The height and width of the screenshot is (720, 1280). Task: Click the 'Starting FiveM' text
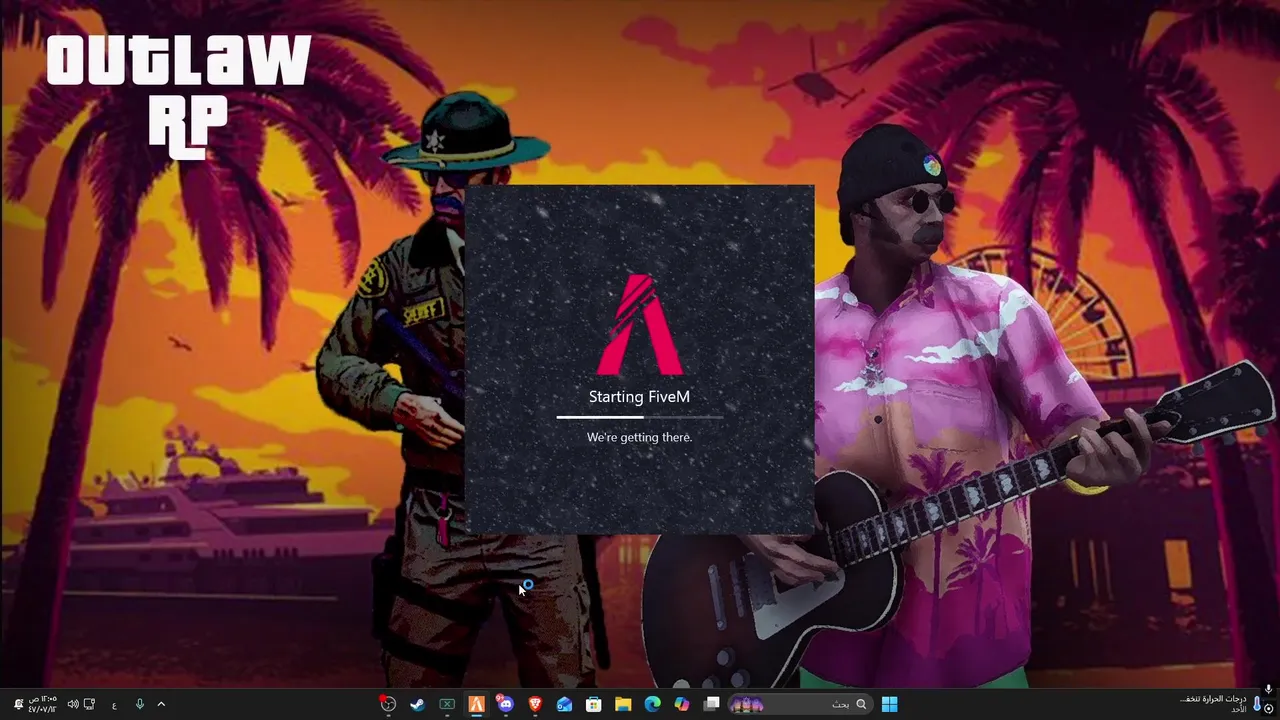coord(639,397)
